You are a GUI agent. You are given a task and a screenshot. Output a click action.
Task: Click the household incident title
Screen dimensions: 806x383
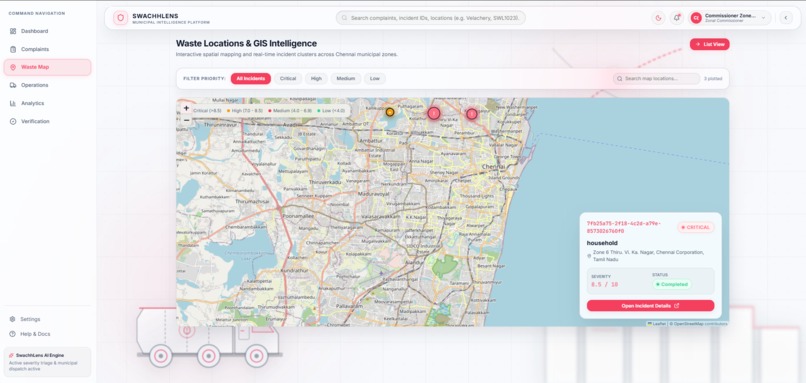coord(602,243)
